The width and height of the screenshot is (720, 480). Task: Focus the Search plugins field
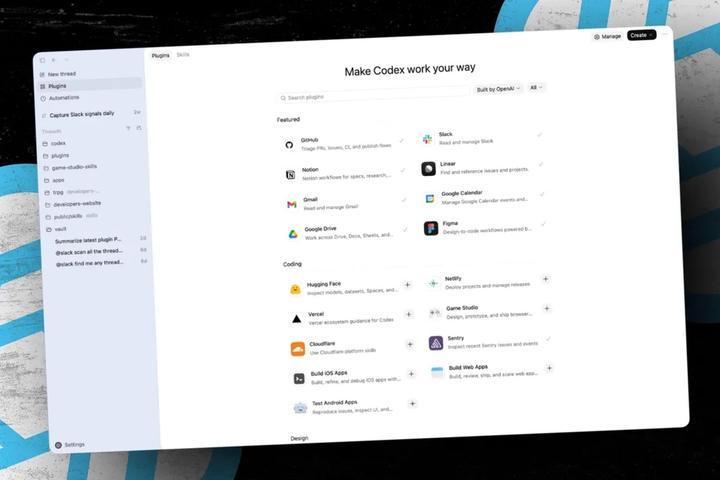[x=373, y=95]
